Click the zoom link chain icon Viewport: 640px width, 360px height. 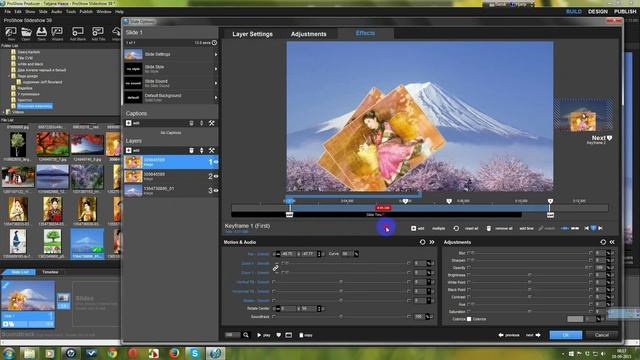pyautogui.click(x=276, y=268)
